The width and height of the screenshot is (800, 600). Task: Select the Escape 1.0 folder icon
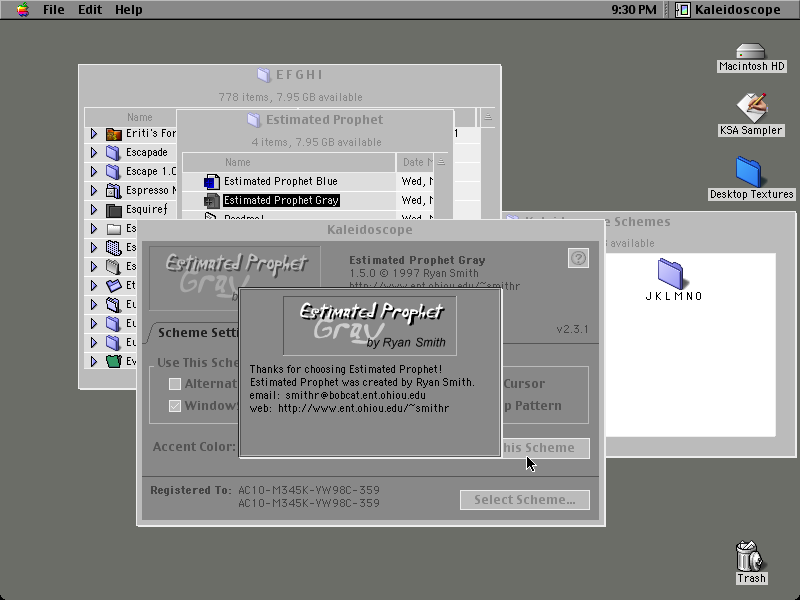tap(114, 171)
